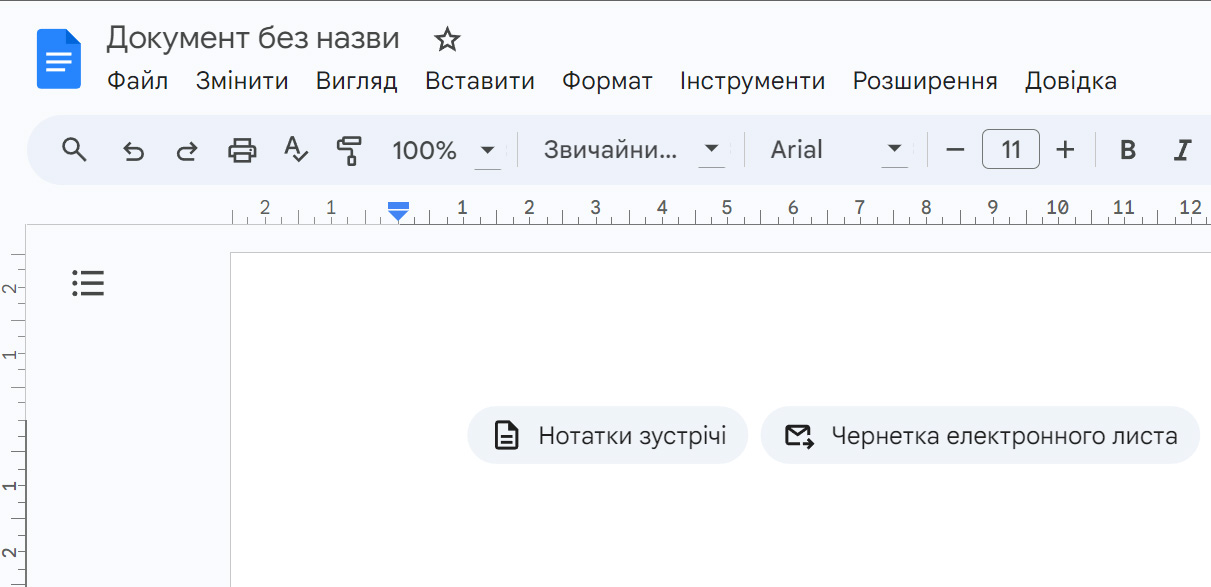Toggle bold formatting

1128,150
